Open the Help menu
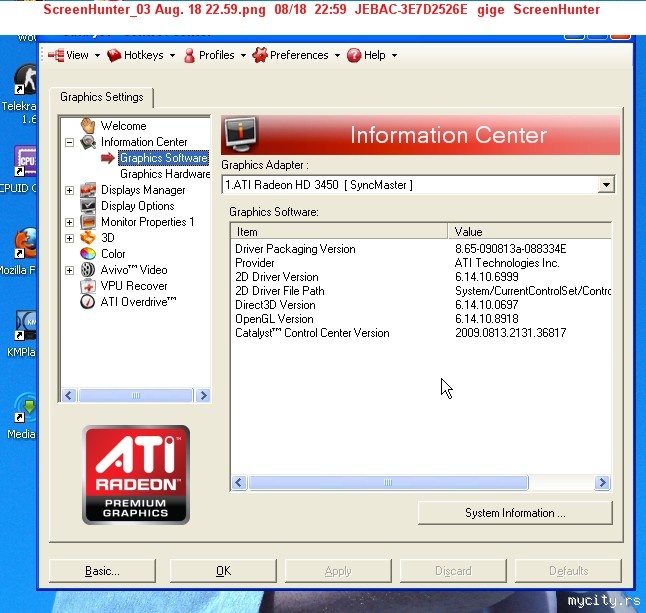Viewport: 646px width, 613px height. point(374,55)
